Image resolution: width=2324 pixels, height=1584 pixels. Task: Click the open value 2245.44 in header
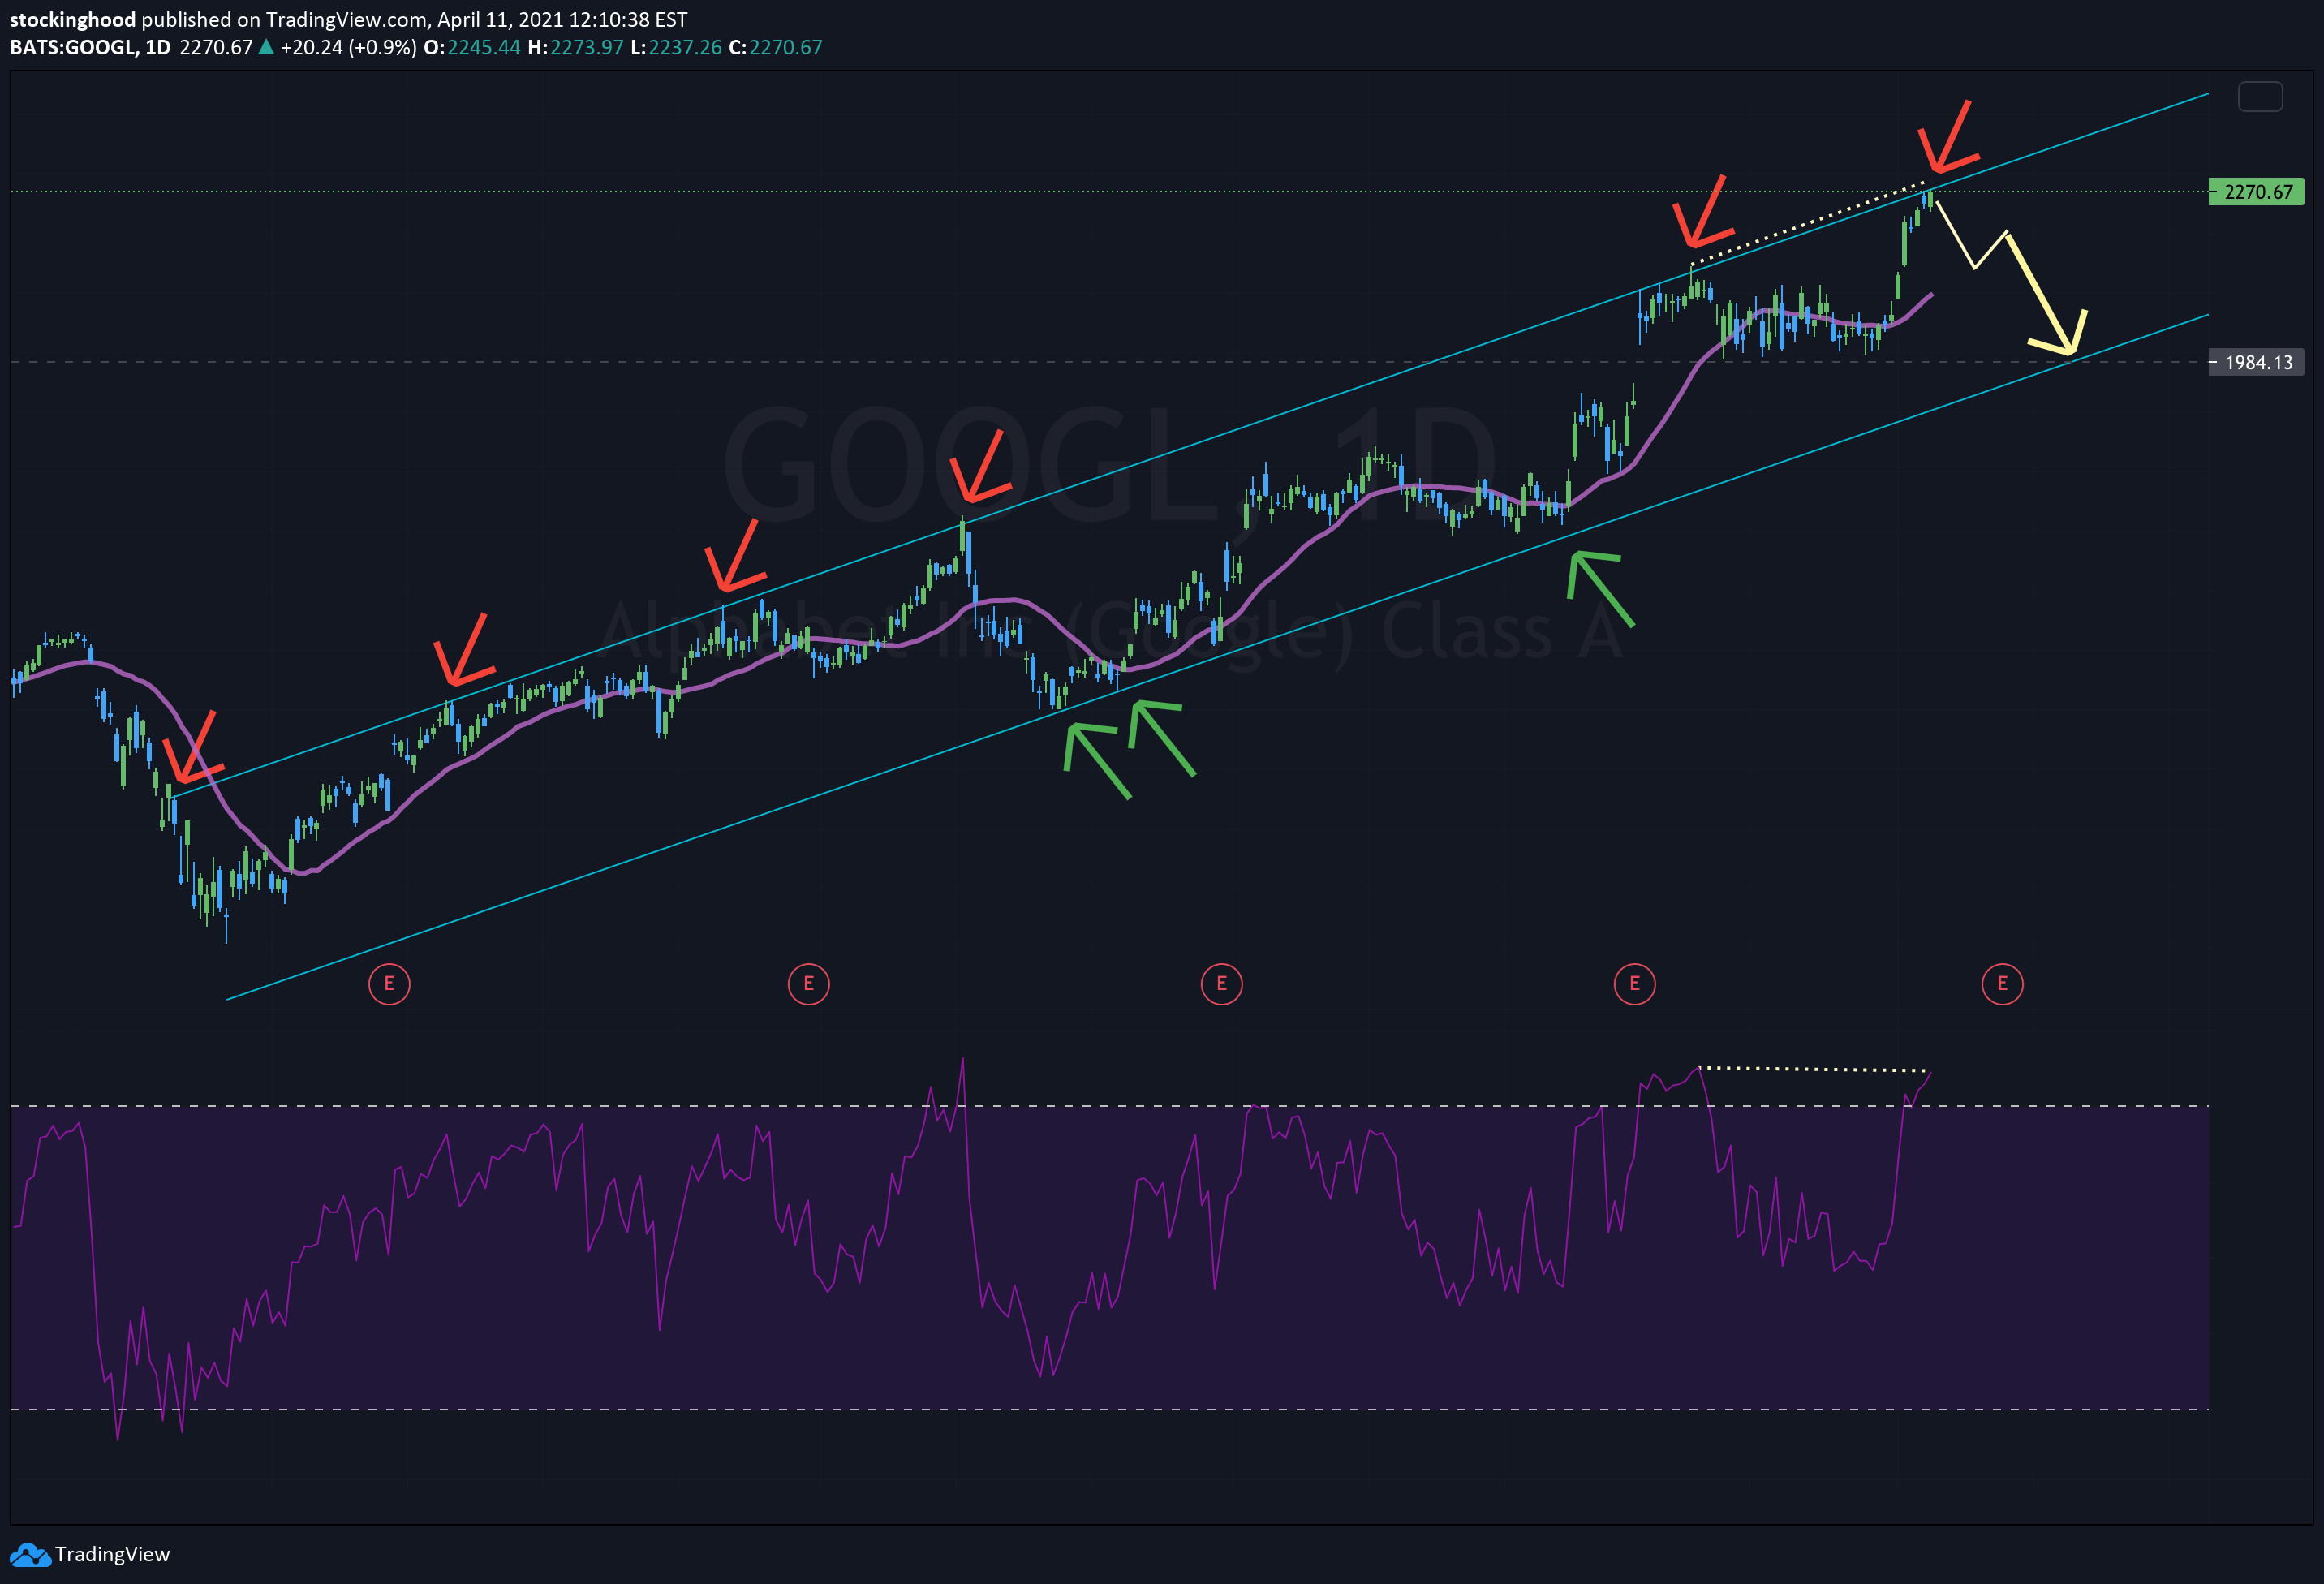483,47
